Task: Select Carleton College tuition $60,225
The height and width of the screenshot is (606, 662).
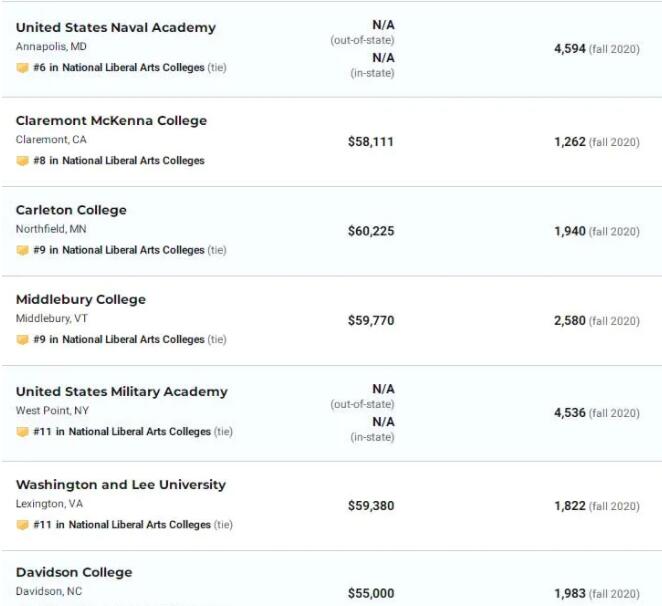Action: (x=370, y=231)
